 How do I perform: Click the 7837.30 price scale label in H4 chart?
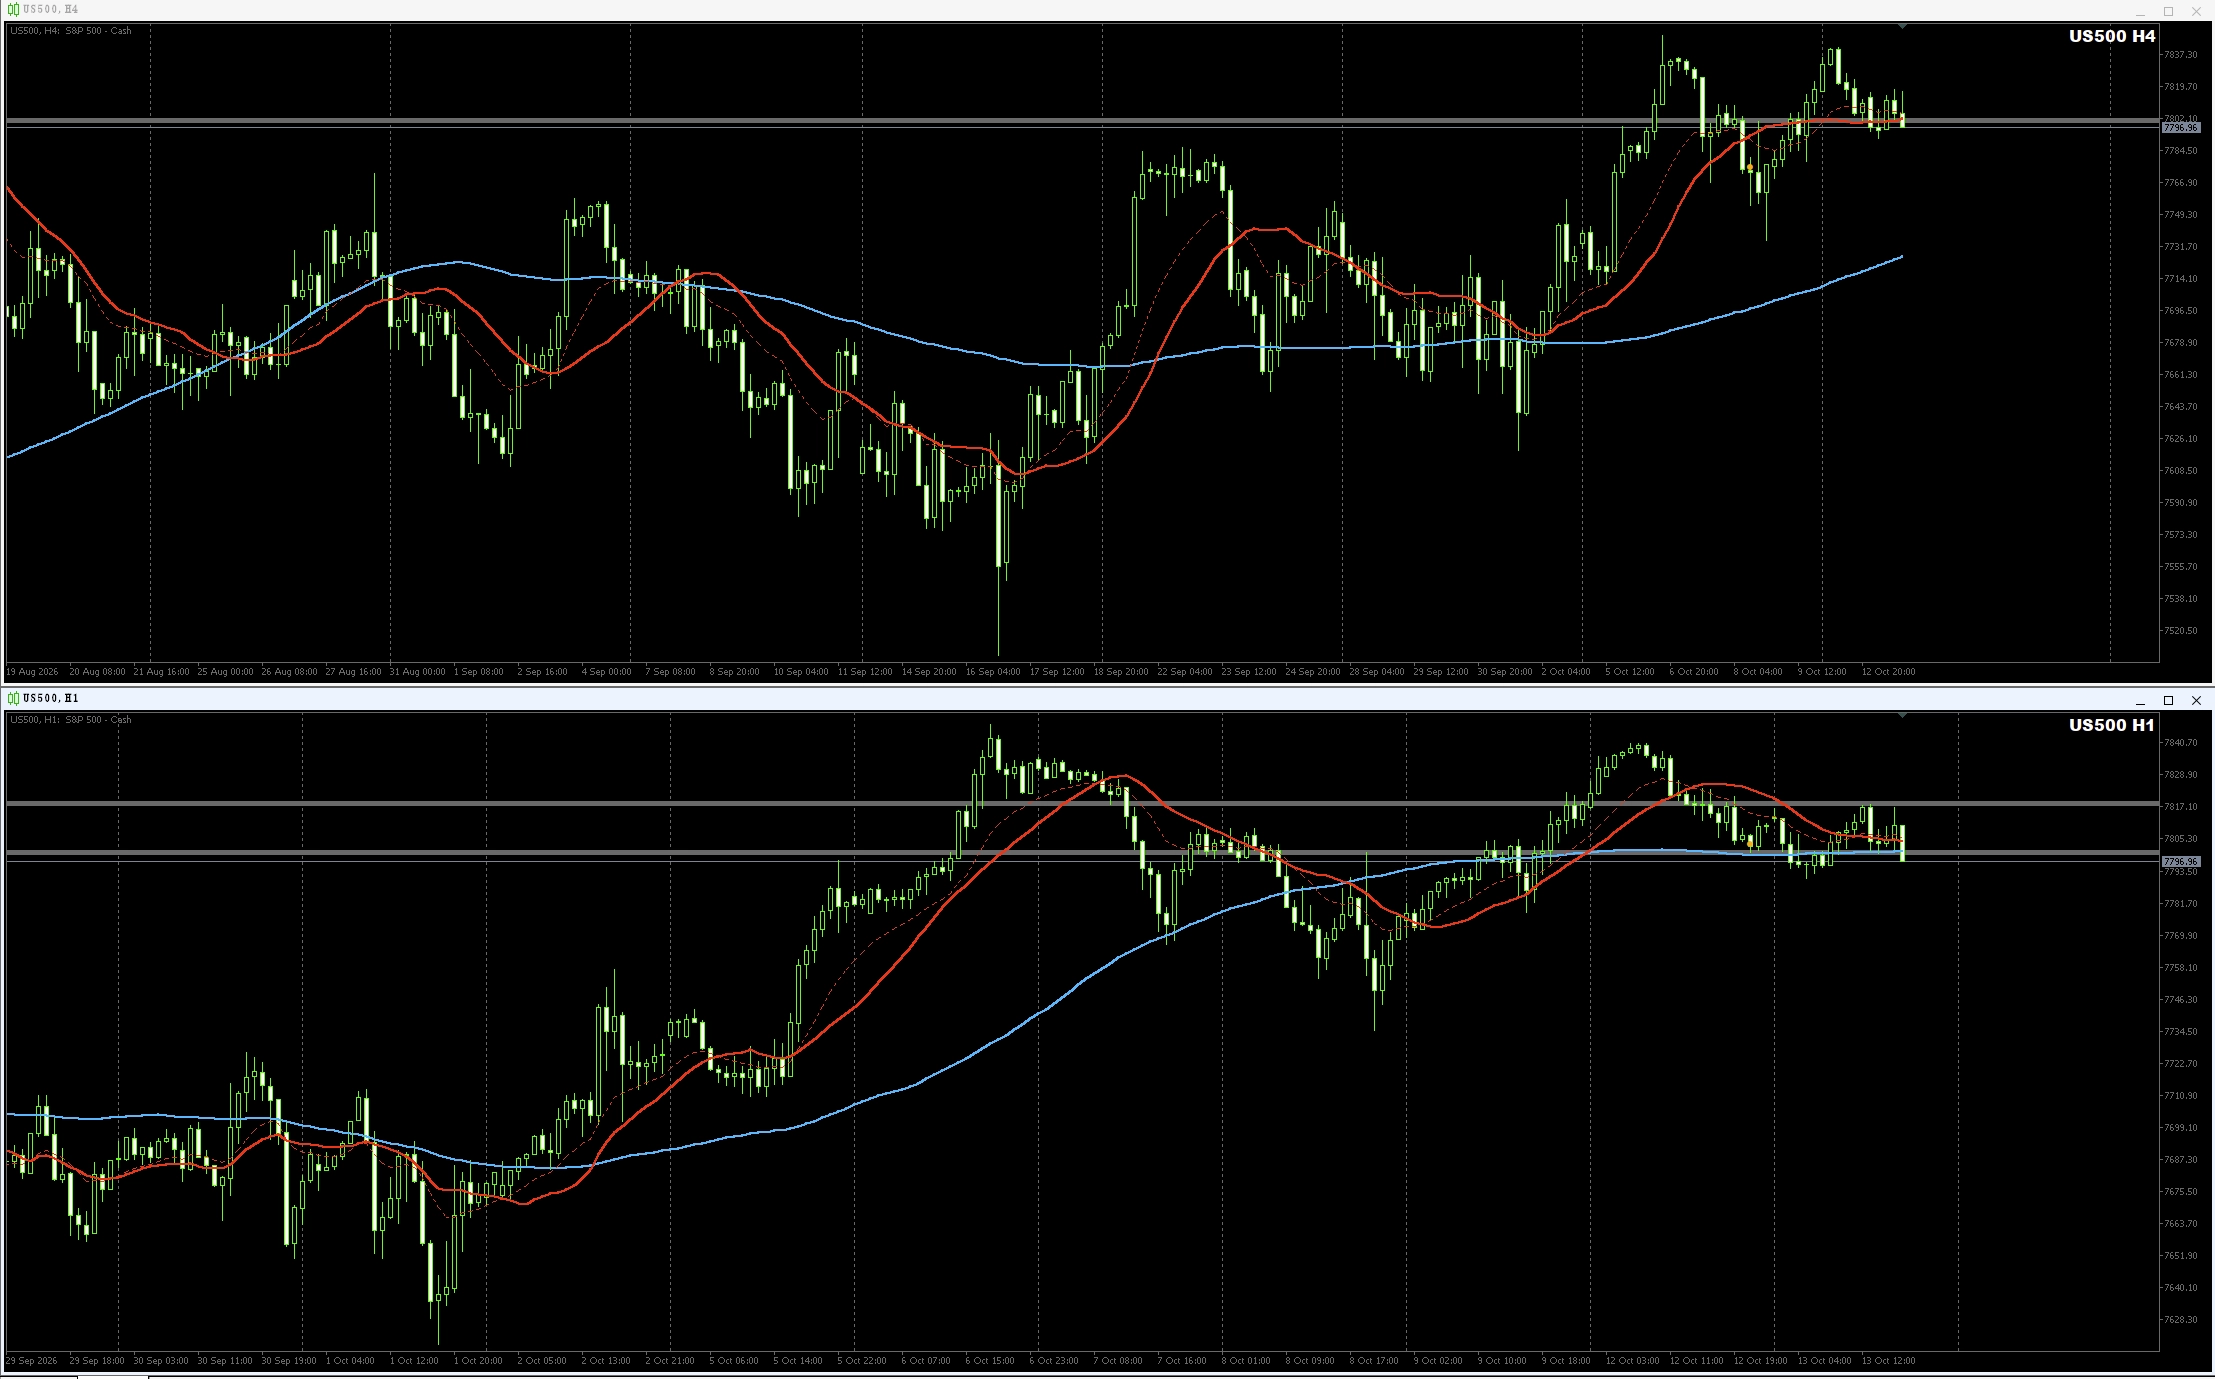click(2180, 55)
